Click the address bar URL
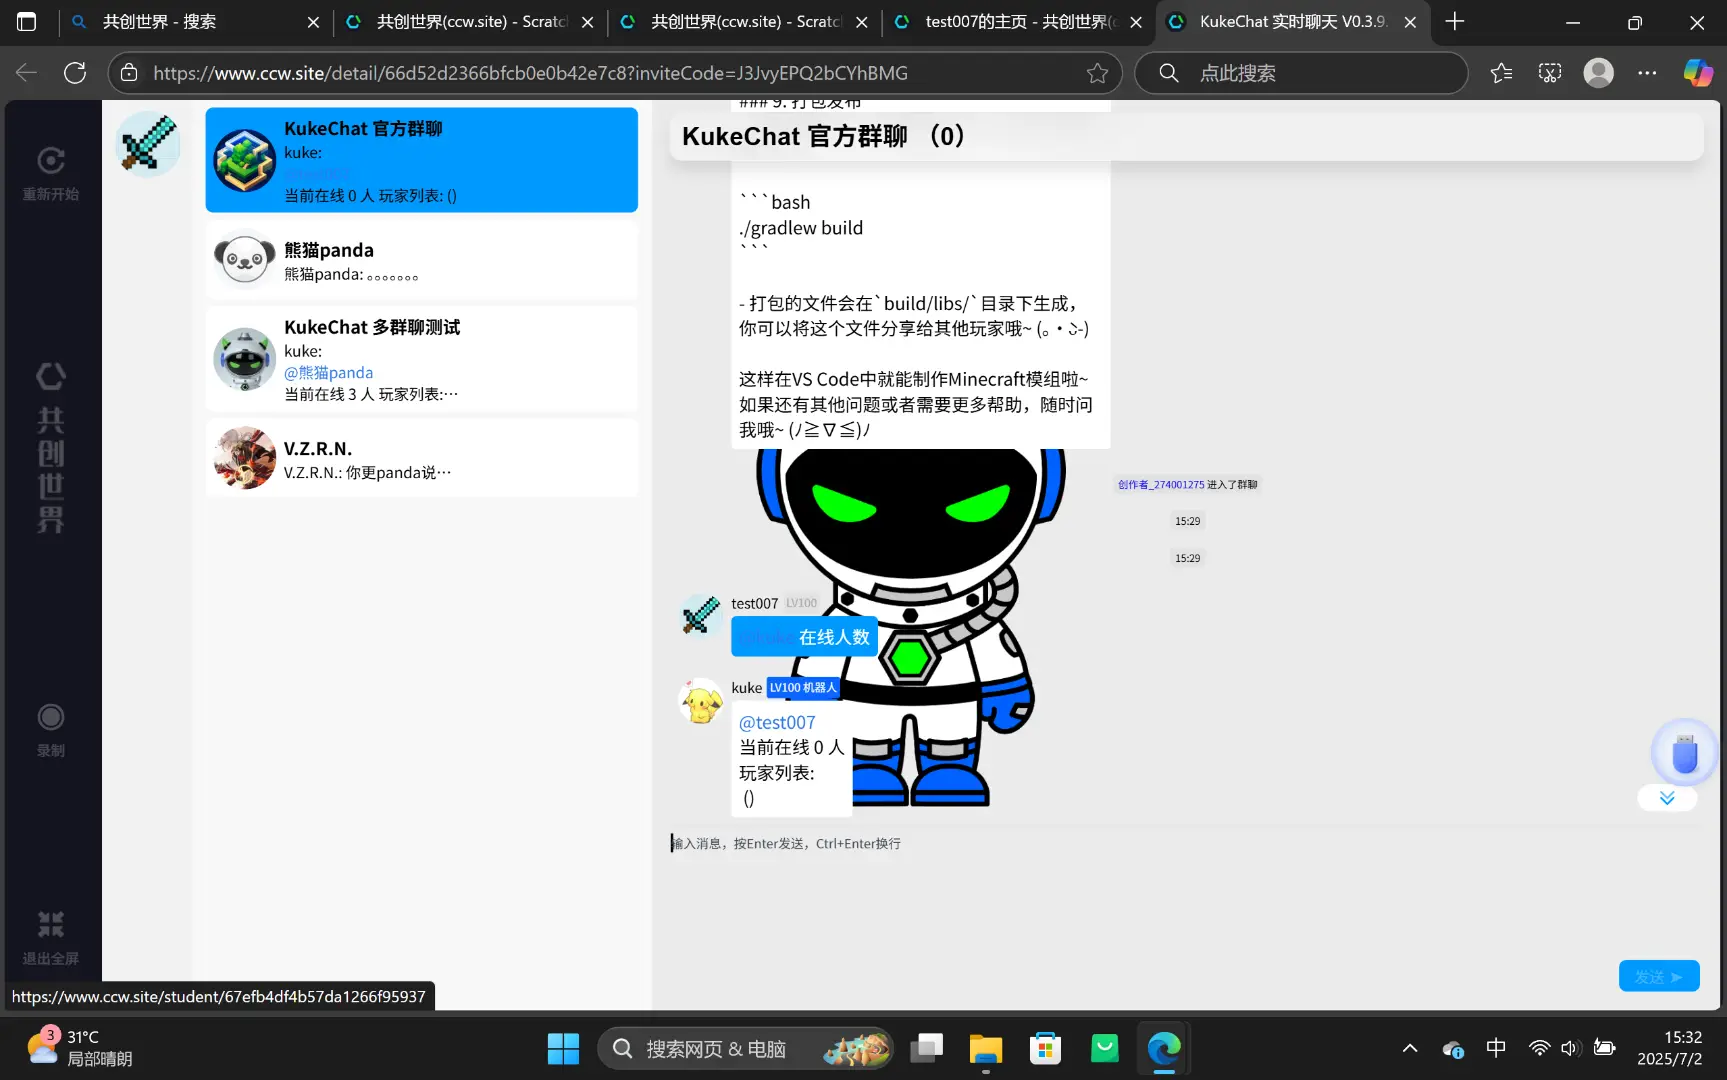 click(530, 73)
